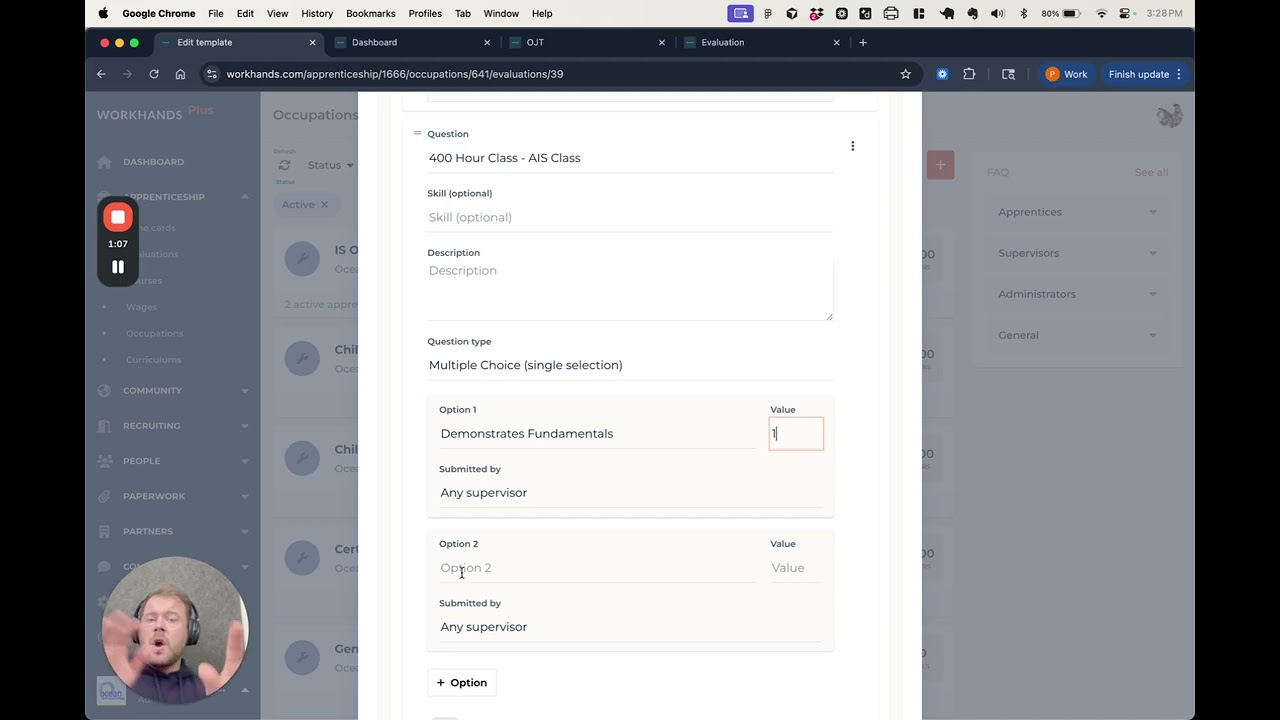Screen dimensions: 1280x720
Task: Open Option 1 Submitted by dropdown
Action: 630,493
